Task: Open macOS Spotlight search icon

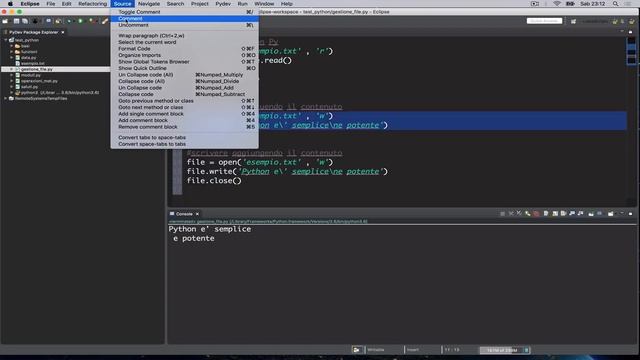Action: click(615, 4)
